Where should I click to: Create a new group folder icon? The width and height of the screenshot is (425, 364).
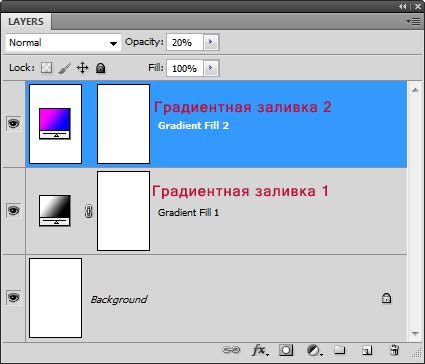(x=340, y=350)
